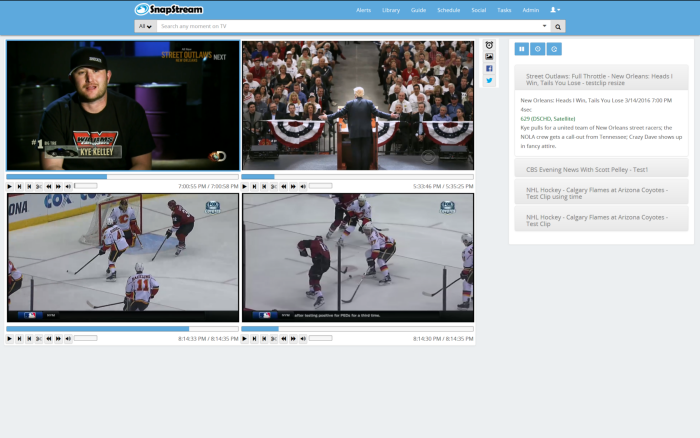700x438 pixels.
Task: Play the Street Outlaws video player
Action: click(x=9, y=186)
